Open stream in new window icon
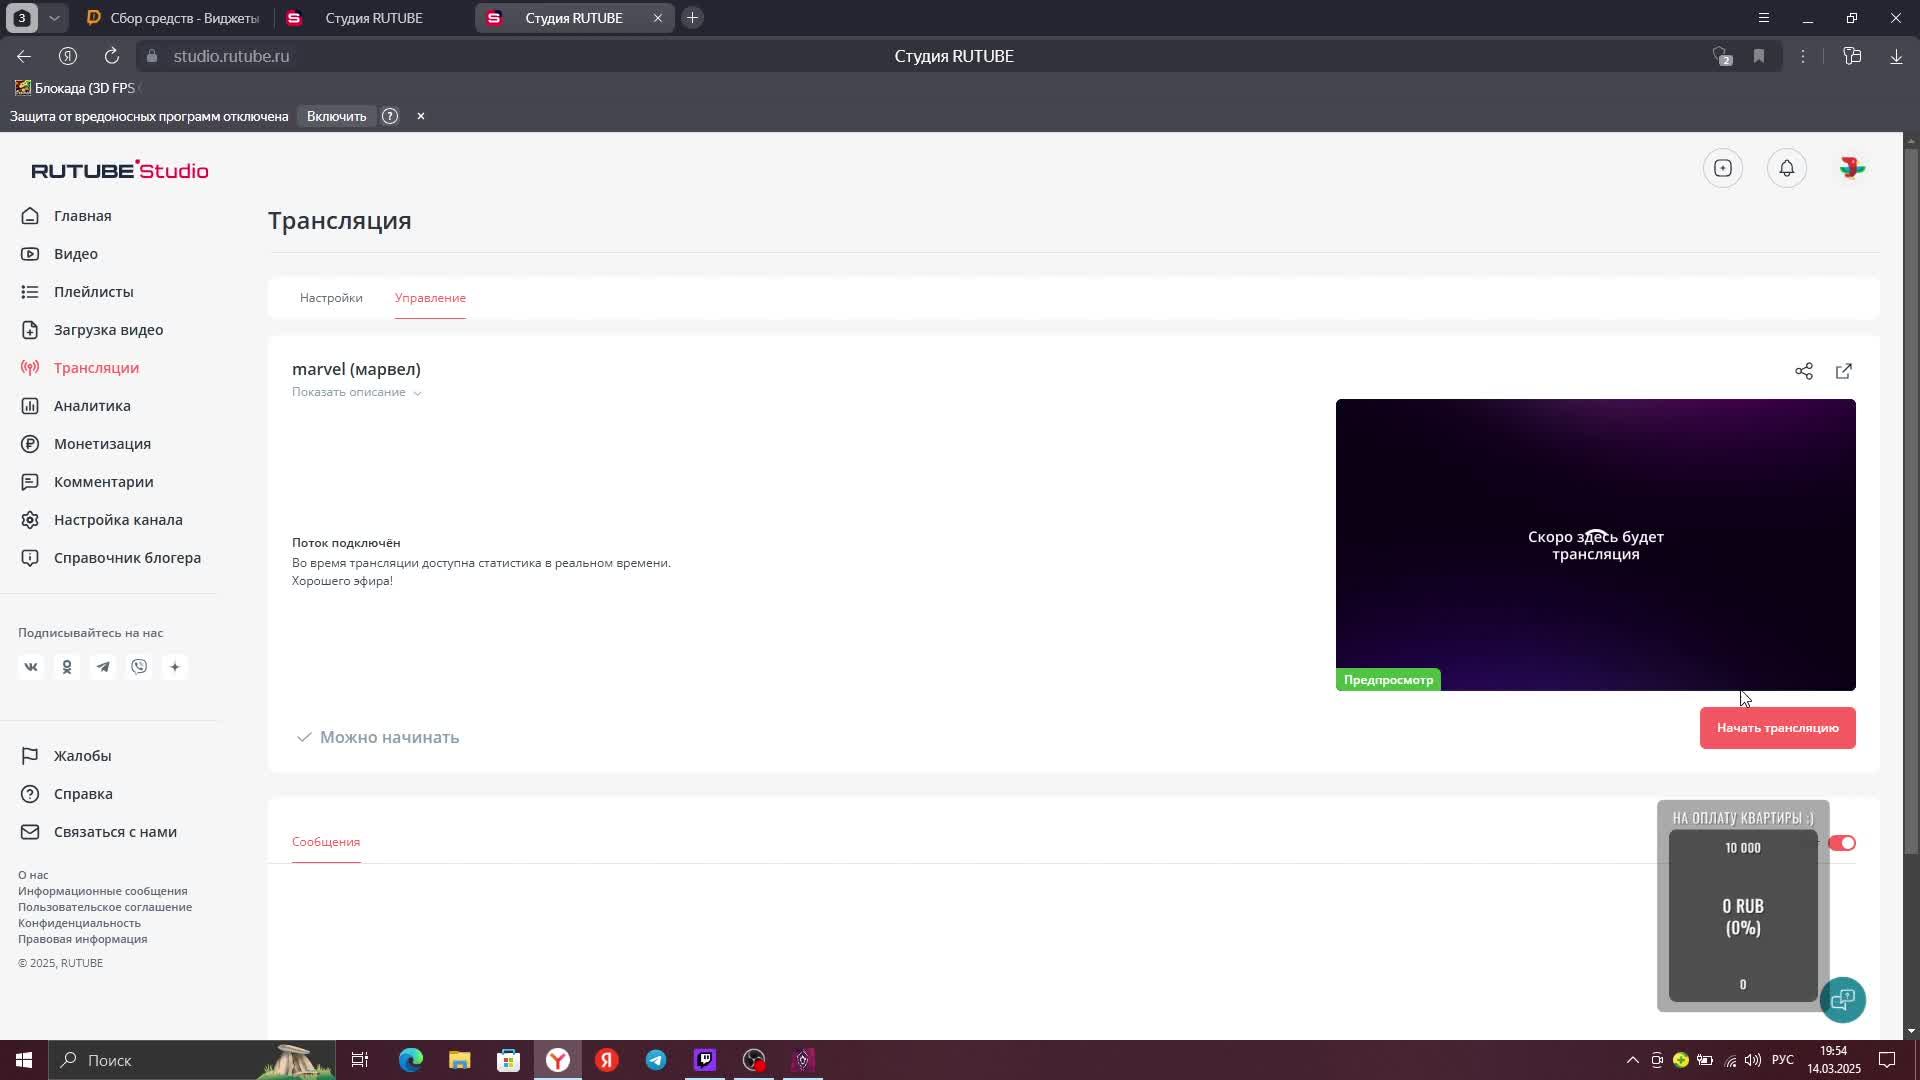Viewport: 1920px width, 1080px height. point(1843,371)
